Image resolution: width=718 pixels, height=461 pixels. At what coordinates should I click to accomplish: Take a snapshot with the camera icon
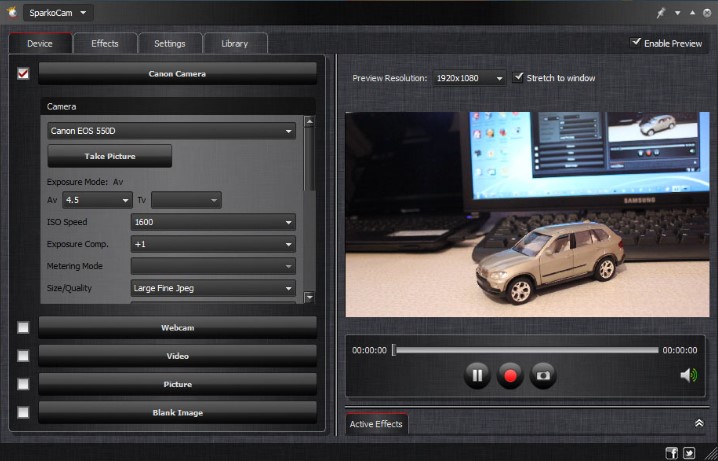point(543,376)
